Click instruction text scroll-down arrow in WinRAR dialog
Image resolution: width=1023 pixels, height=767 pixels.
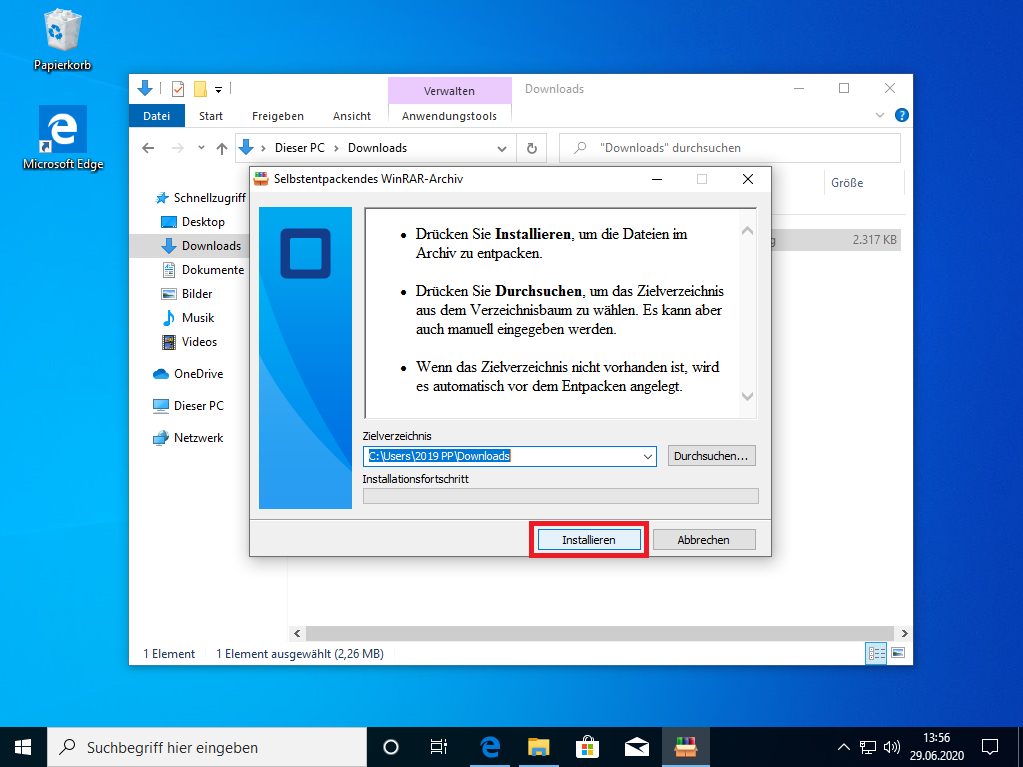pyautogui.click(x=748, y=397)
